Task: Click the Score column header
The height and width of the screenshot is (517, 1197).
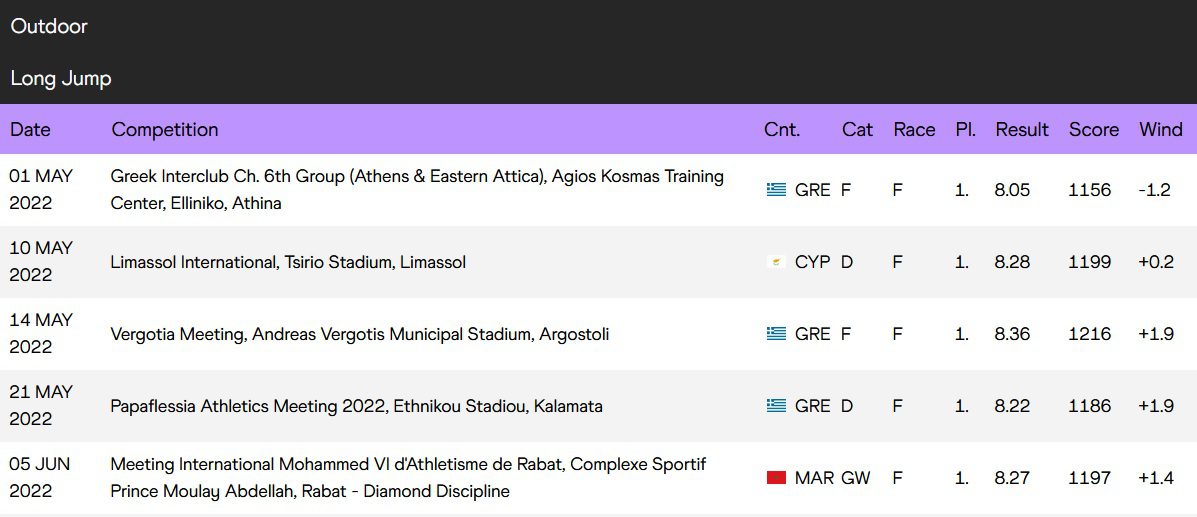Action: [x=1093, y=130]
